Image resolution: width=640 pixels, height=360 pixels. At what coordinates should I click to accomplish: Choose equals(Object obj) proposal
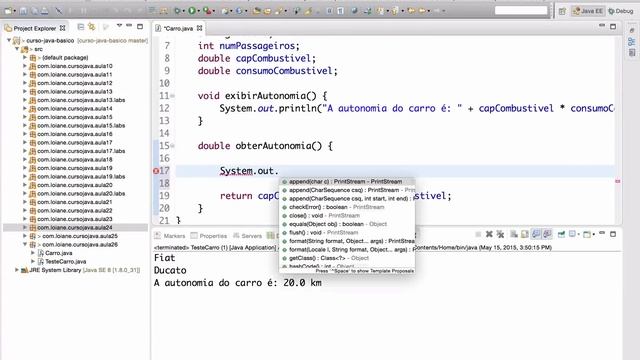coord(347,224)
